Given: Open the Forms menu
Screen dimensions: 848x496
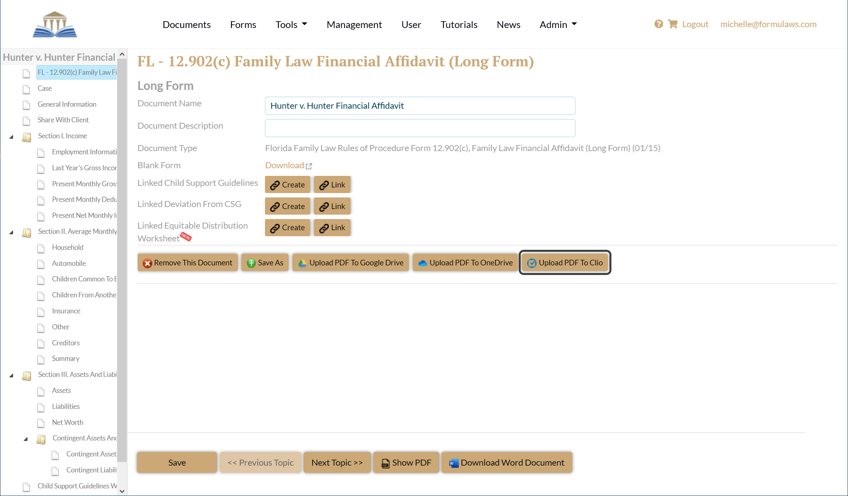Looking at the screenshot, I should pyautogui.click(x=243, y=24).
